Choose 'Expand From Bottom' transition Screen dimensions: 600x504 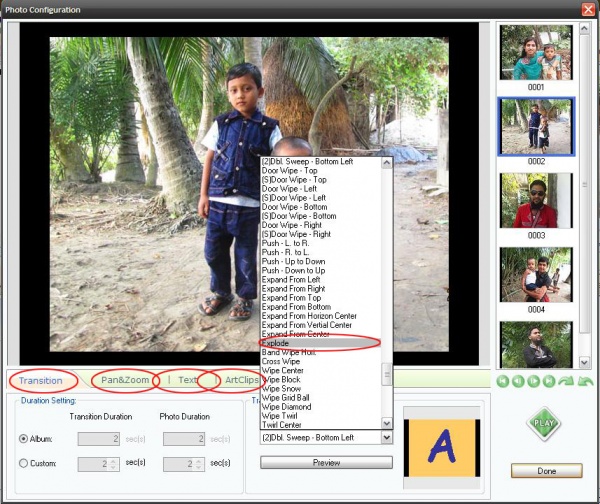(x=321, y=307)
